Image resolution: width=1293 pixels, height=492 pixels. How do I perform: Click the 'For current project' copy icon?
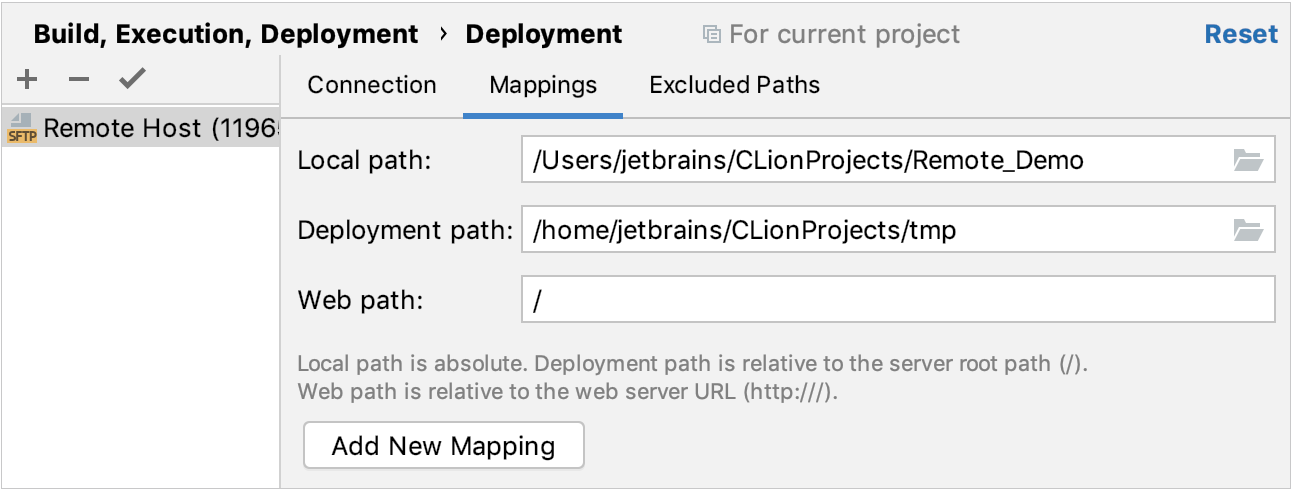[x=711, y=35]
